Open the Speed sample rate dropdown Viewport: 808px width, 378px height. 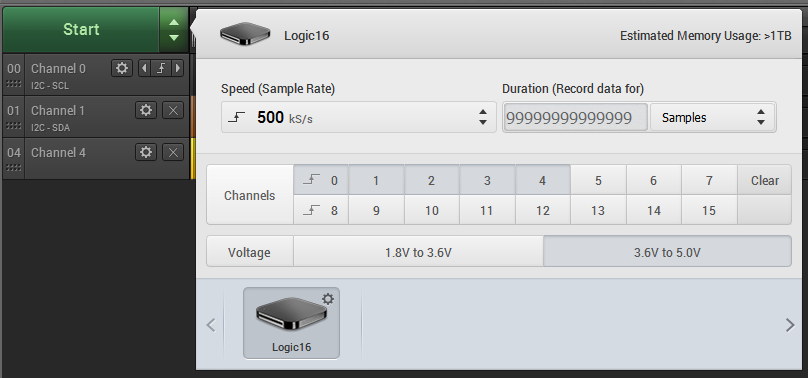point(359,117)
